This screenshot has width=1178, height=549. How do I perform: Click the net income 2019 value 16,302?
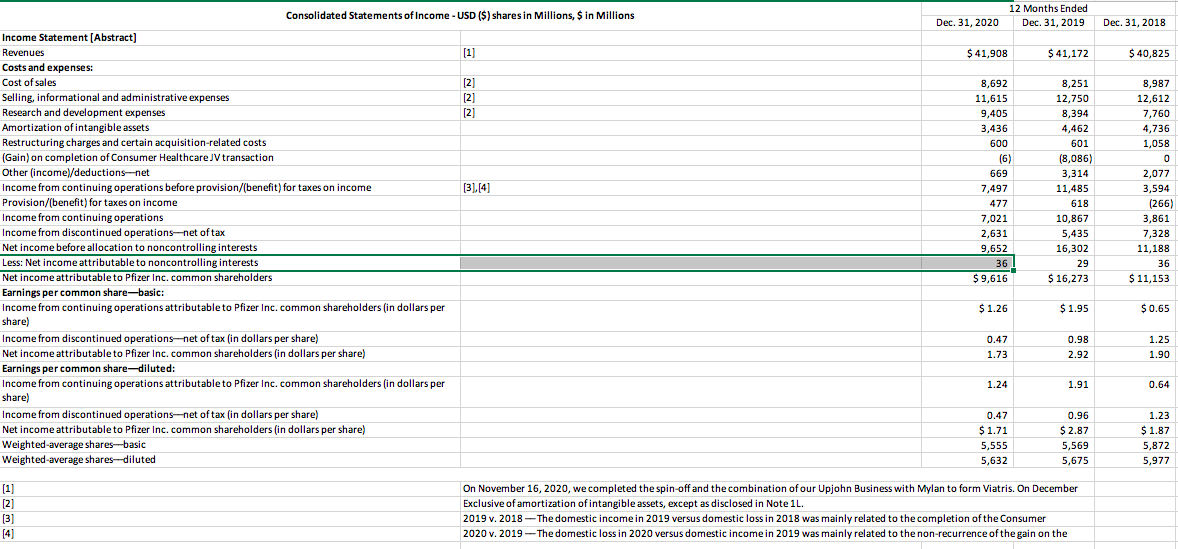(1074, 249)
